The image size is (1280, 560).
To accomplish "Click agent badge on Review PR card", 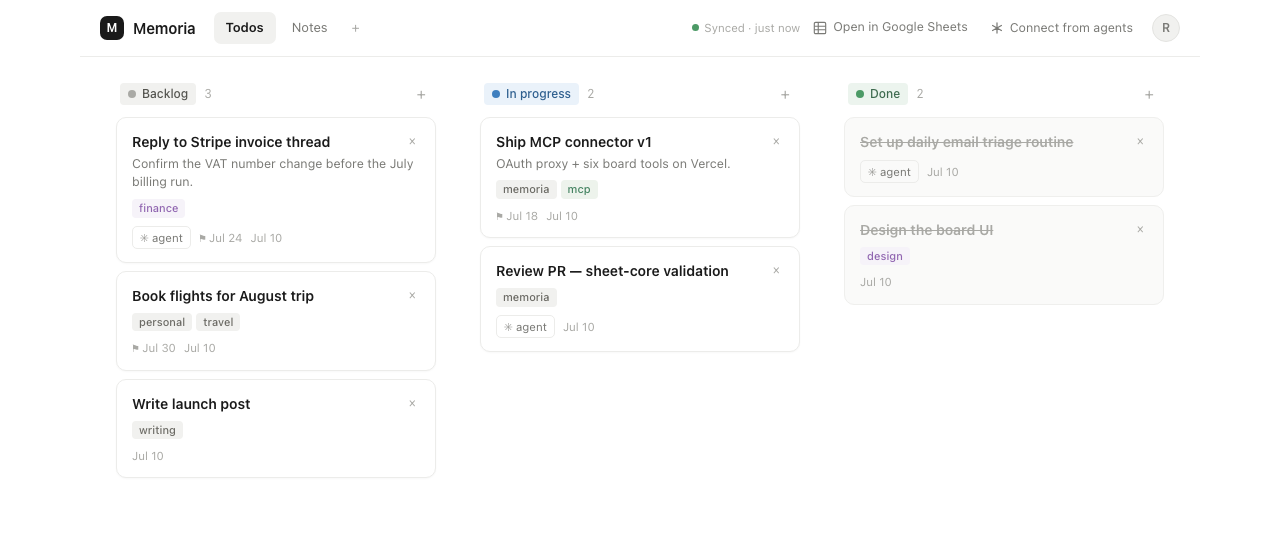I will 525,327.
